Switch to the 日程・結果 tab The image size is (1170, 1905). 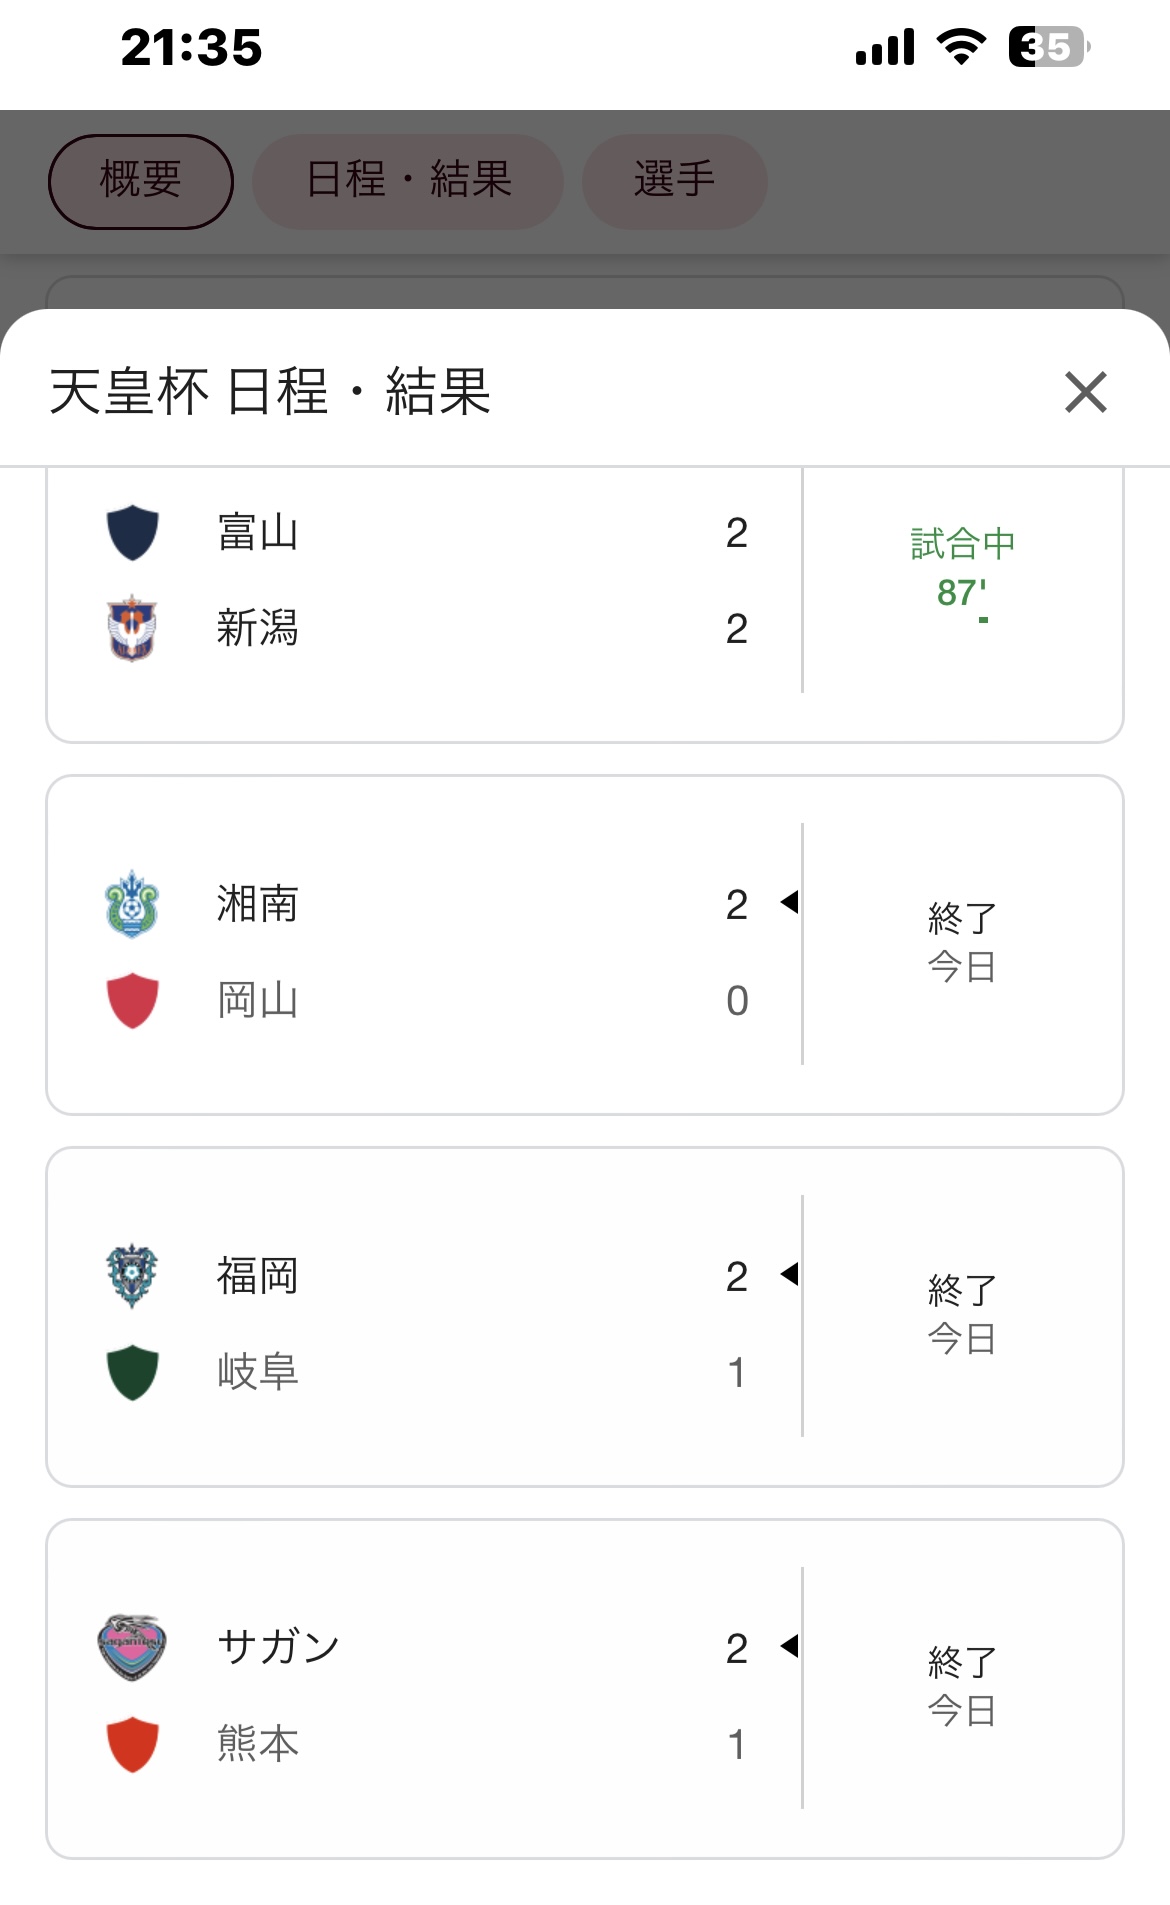click(408, 181)
